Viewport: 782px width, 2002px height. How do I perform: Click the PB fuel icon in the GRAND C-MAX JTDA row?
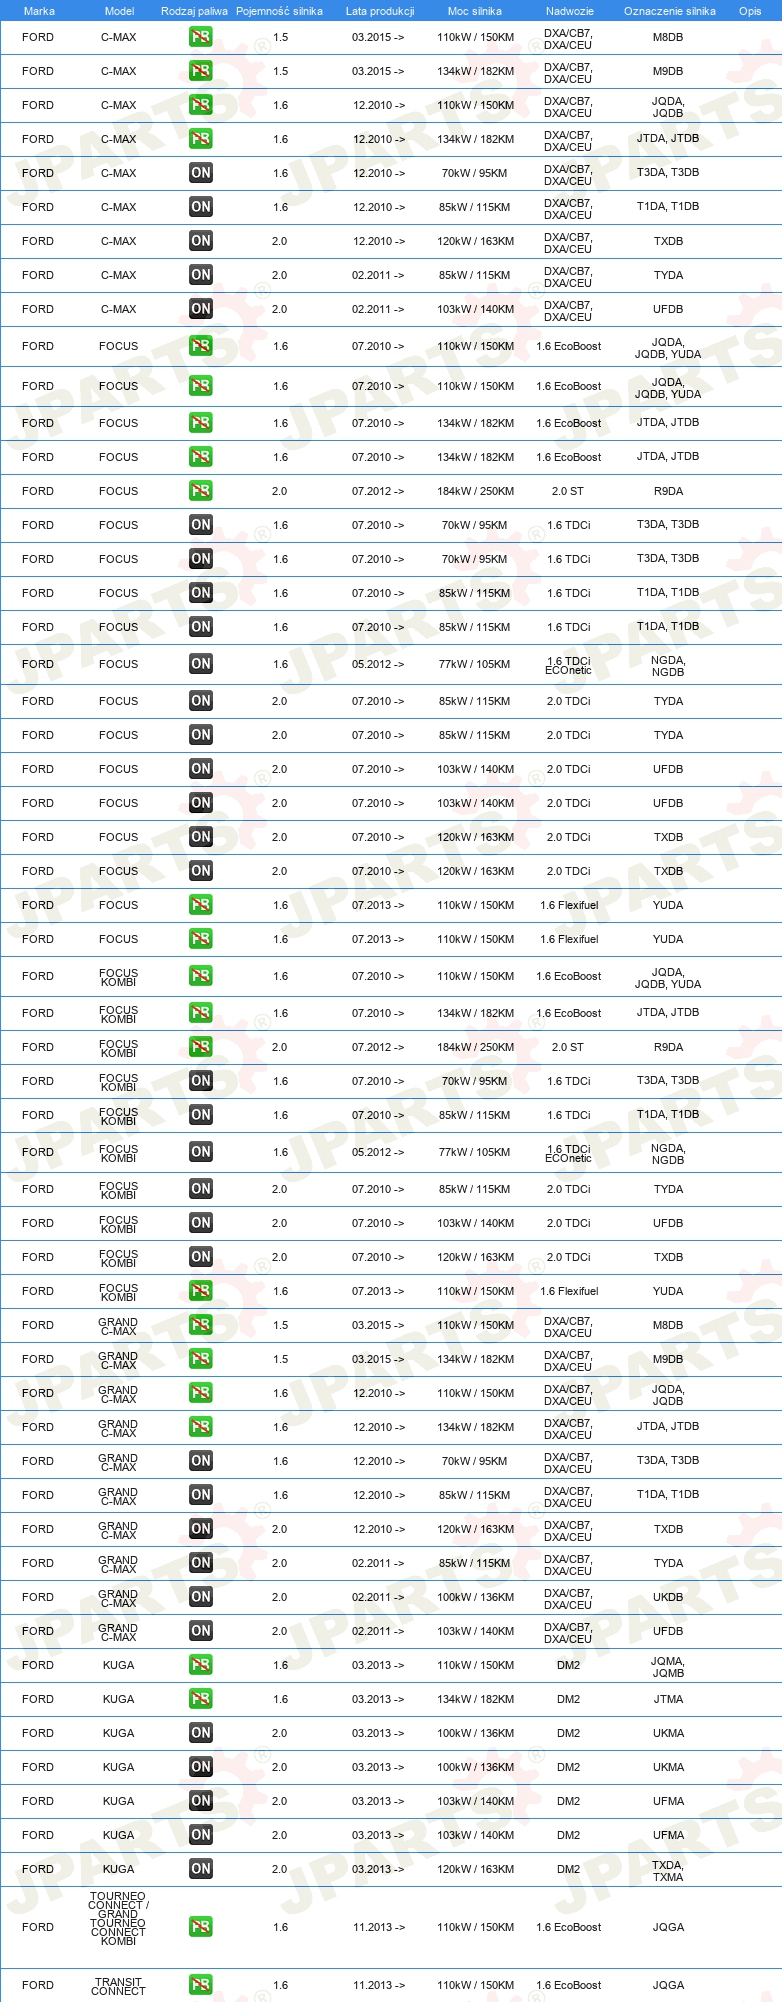tap(201, 1427)
